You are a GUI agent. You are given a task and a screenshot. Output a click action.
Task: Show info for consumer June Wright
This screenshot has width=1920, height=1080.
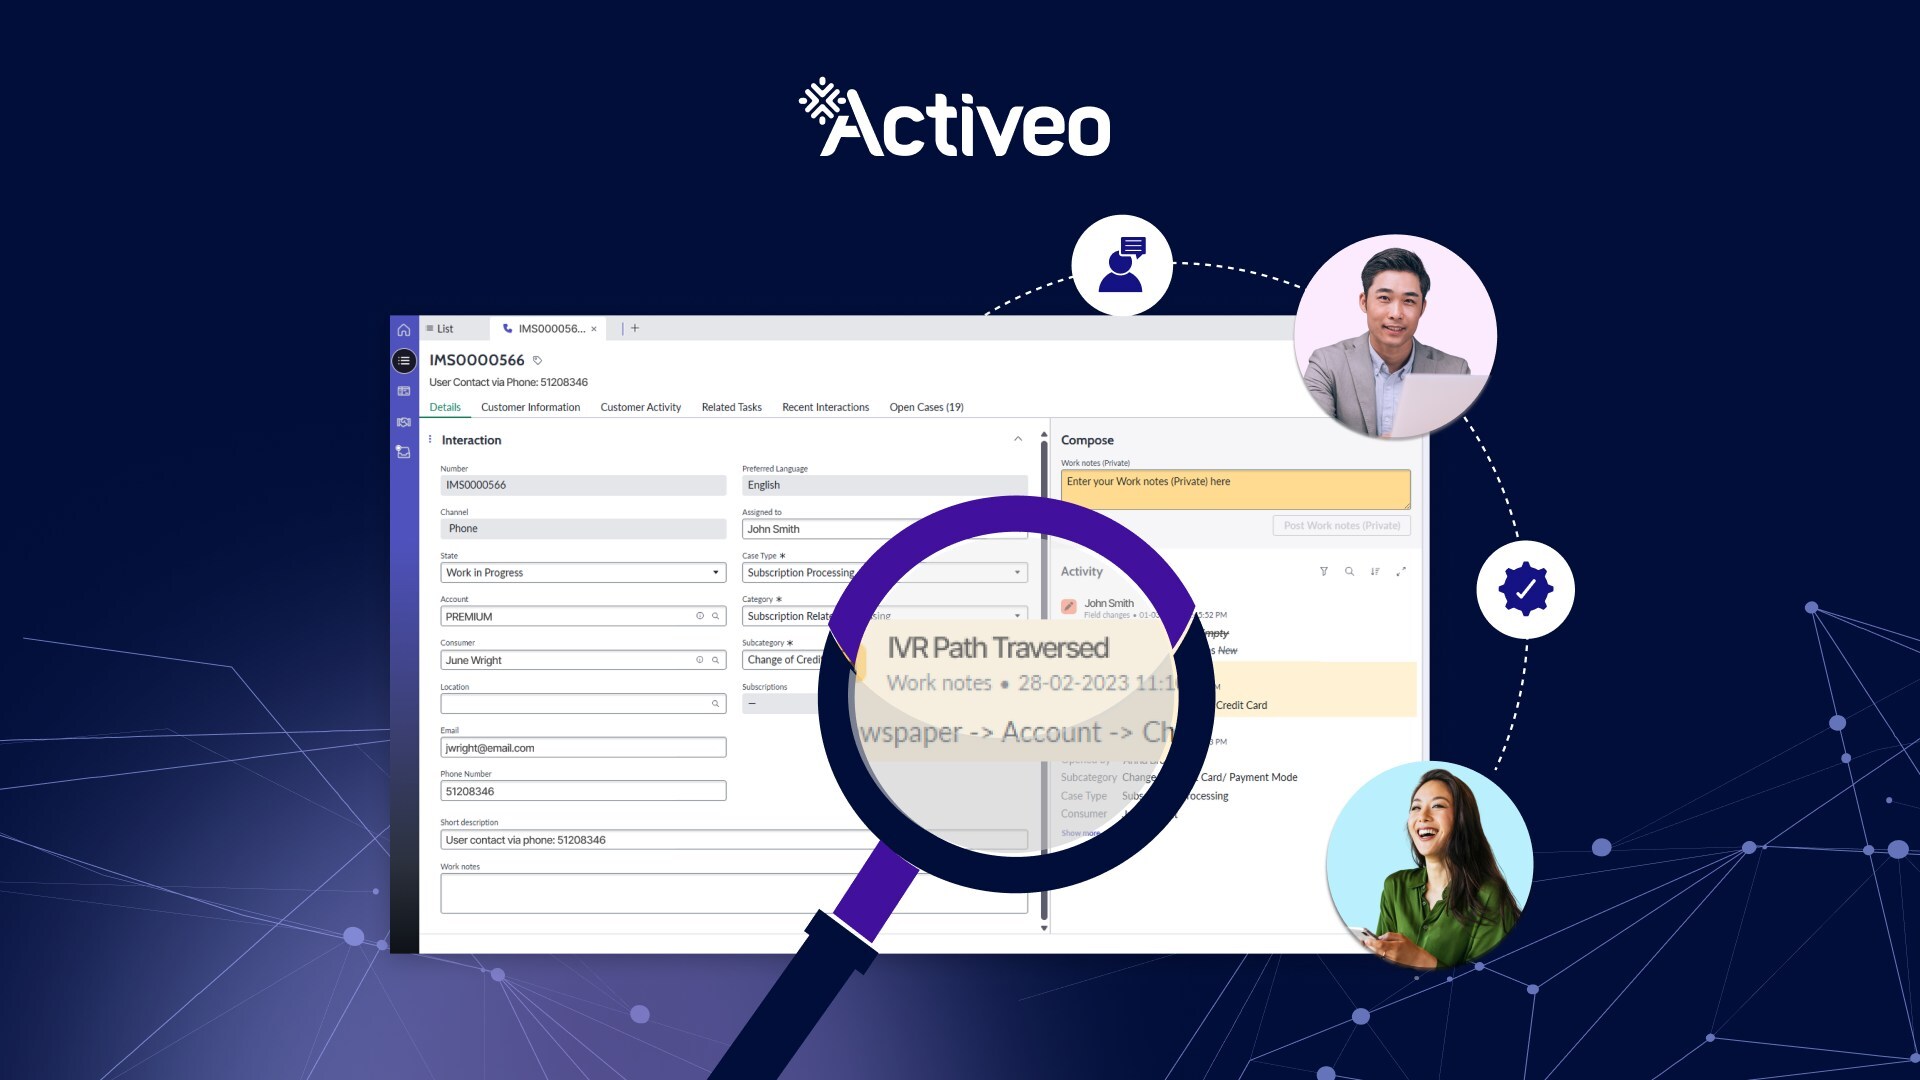click(700, 660)
